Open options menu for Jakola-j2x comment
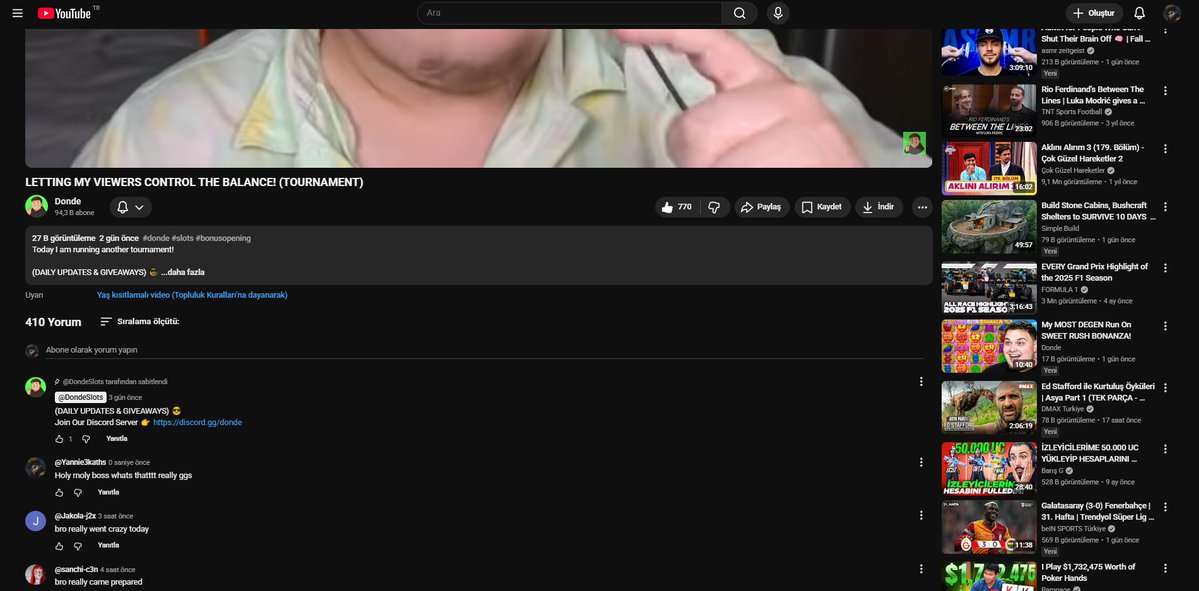Image resolution: width=1199 pixels, height=591 pixels. coord(921,516)
